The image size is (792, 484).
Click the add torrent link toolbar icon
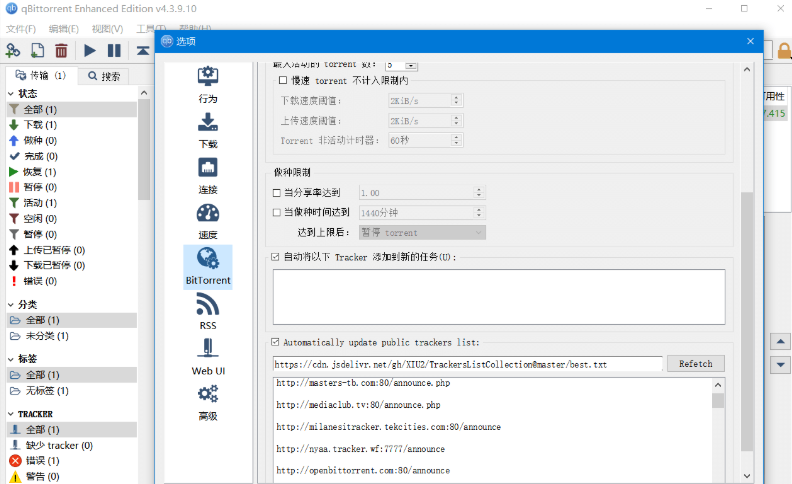[x=13, y=50]
